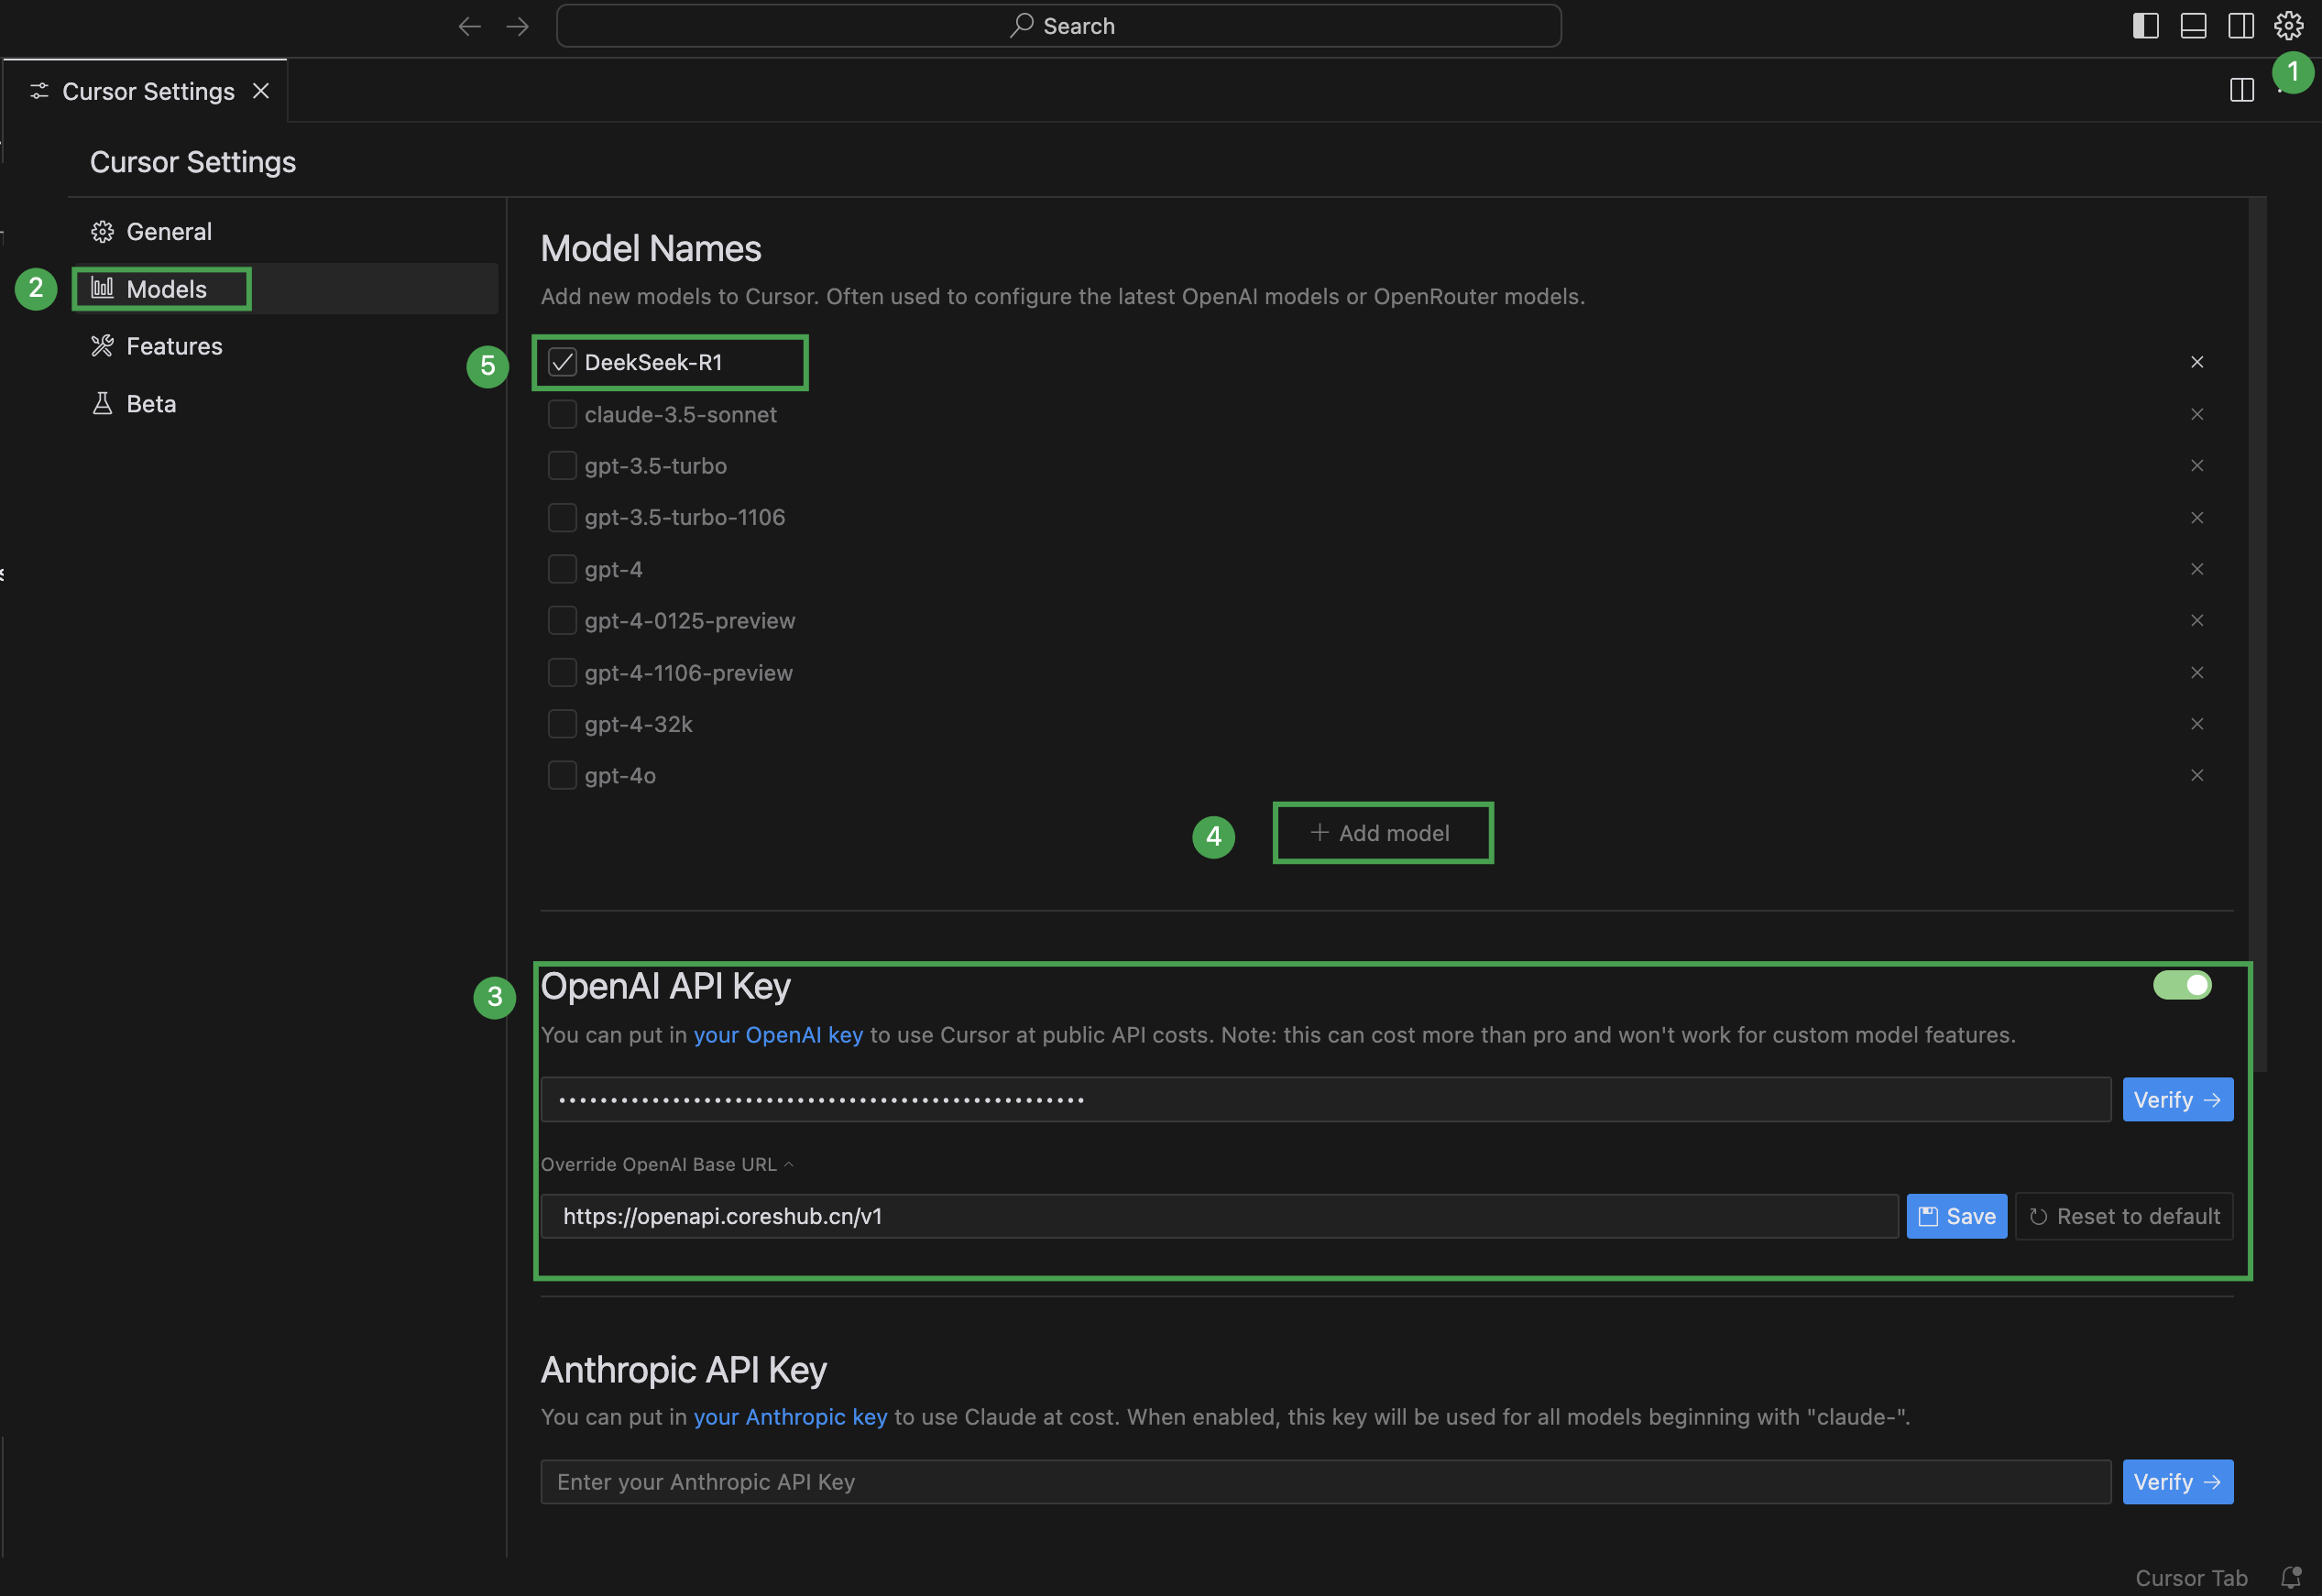The image size is (2322, 1596).
Task: Verify the Anthropic API key
Action: click(2177, 1482)
